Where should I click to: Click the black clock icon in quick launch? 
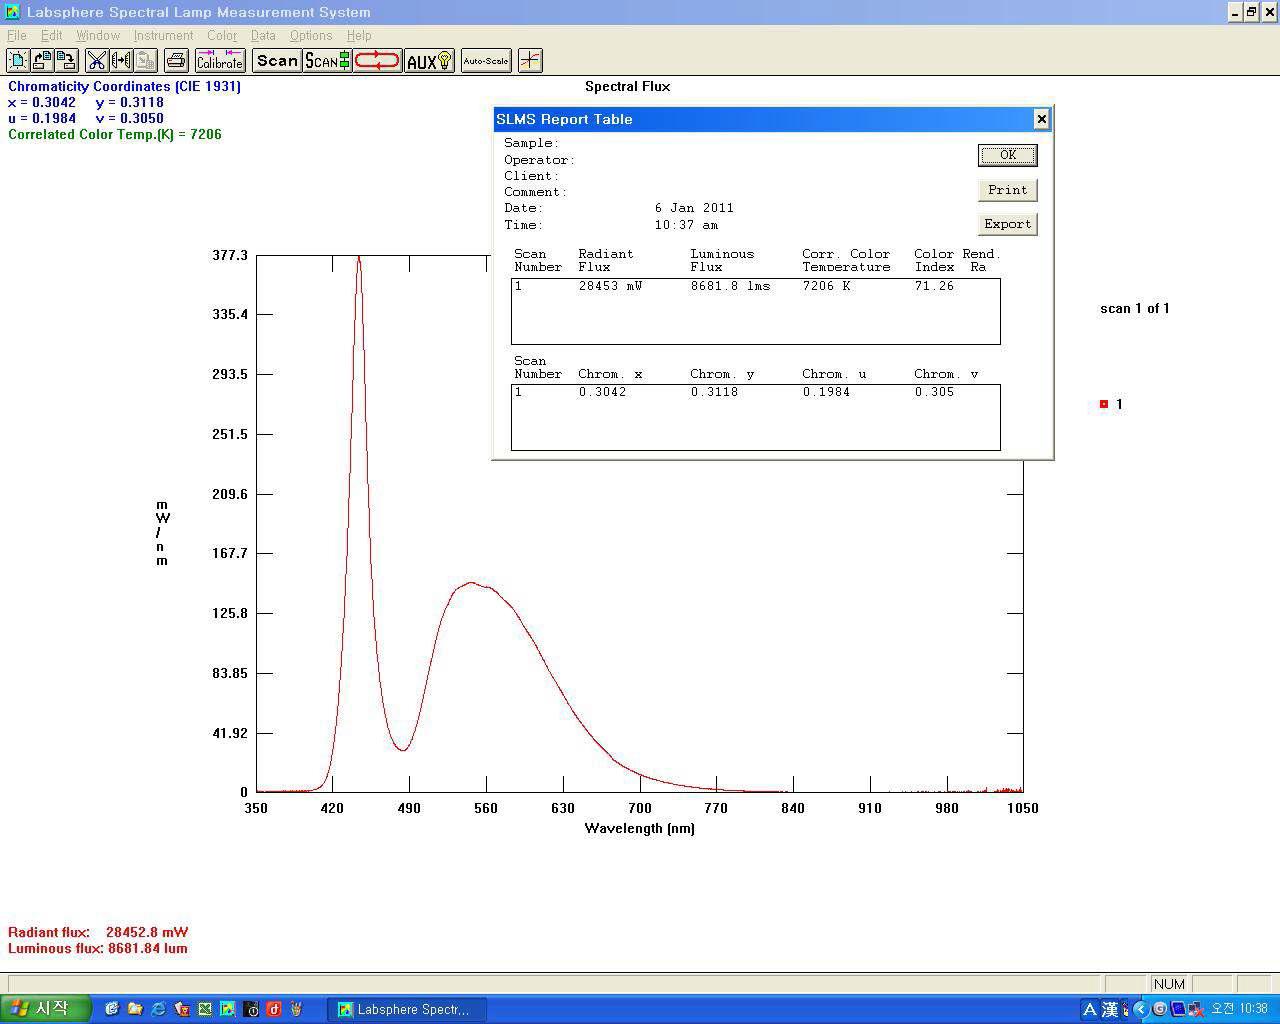coord(251,1009)
